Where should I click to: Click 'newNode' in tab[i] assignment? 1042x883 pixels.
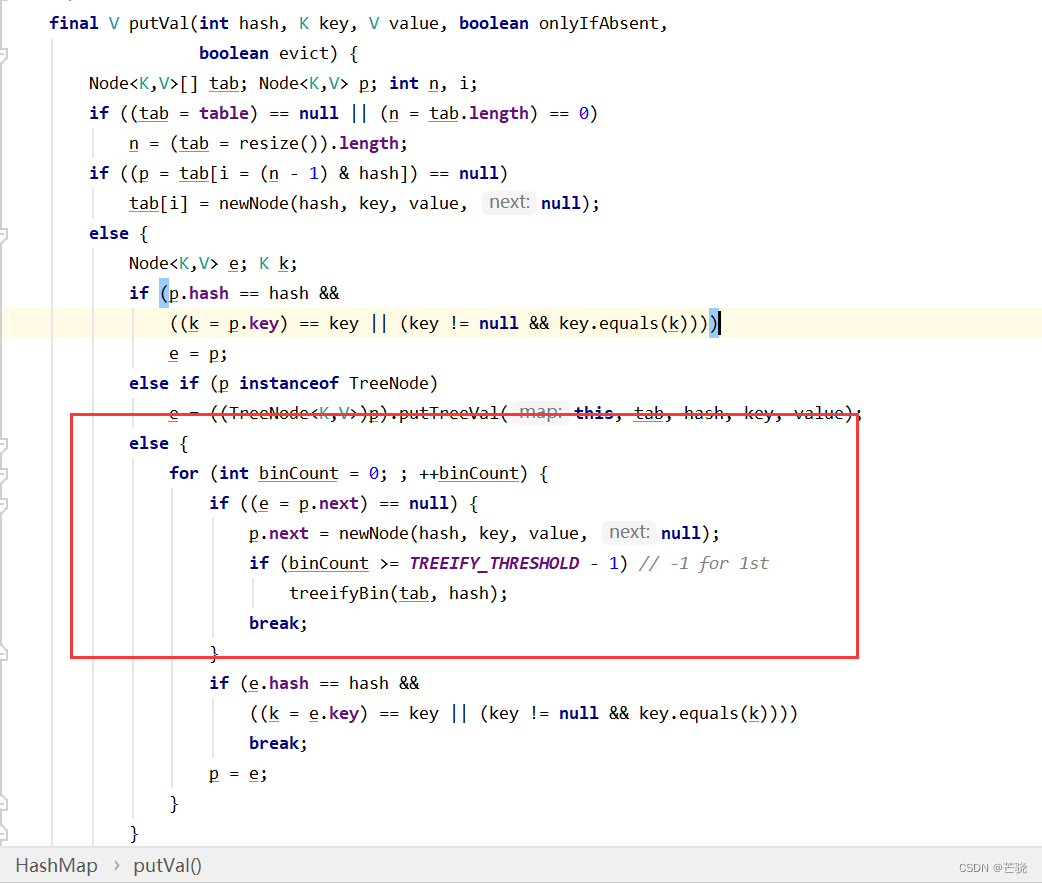[x=254, y=203]
